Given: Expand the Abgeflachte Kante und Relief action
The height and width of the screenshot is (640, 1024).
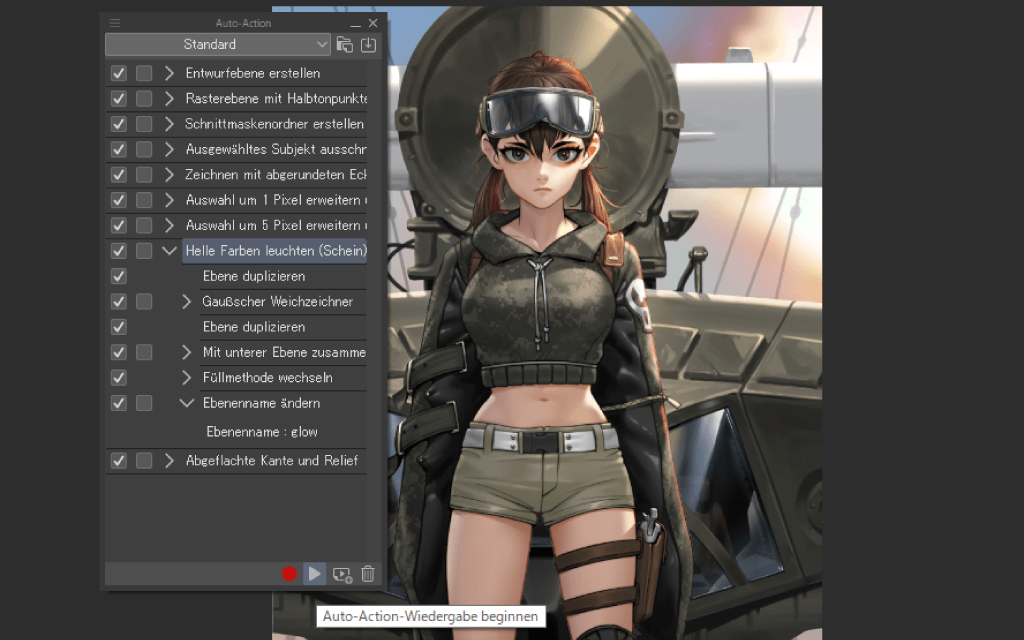Looking at the screenshot, I should 169,461.
